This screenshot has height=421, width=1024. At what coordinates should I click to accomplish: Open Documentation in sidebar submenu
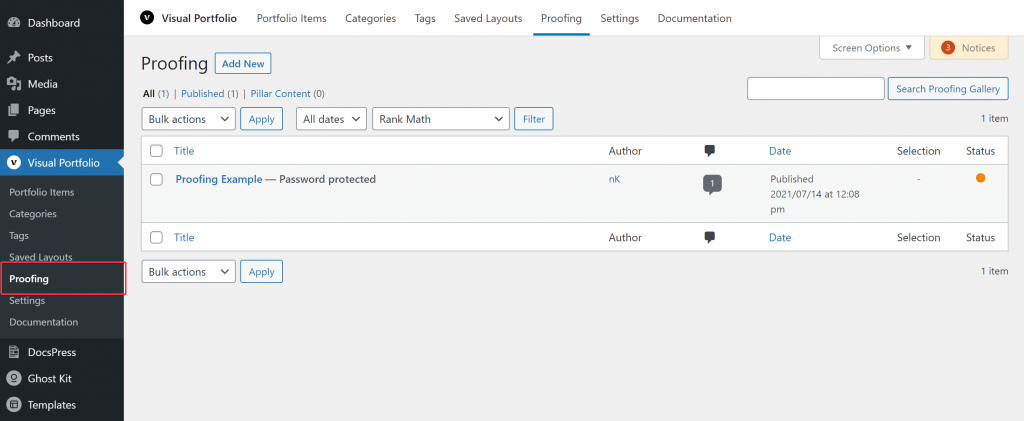(44, 322)
